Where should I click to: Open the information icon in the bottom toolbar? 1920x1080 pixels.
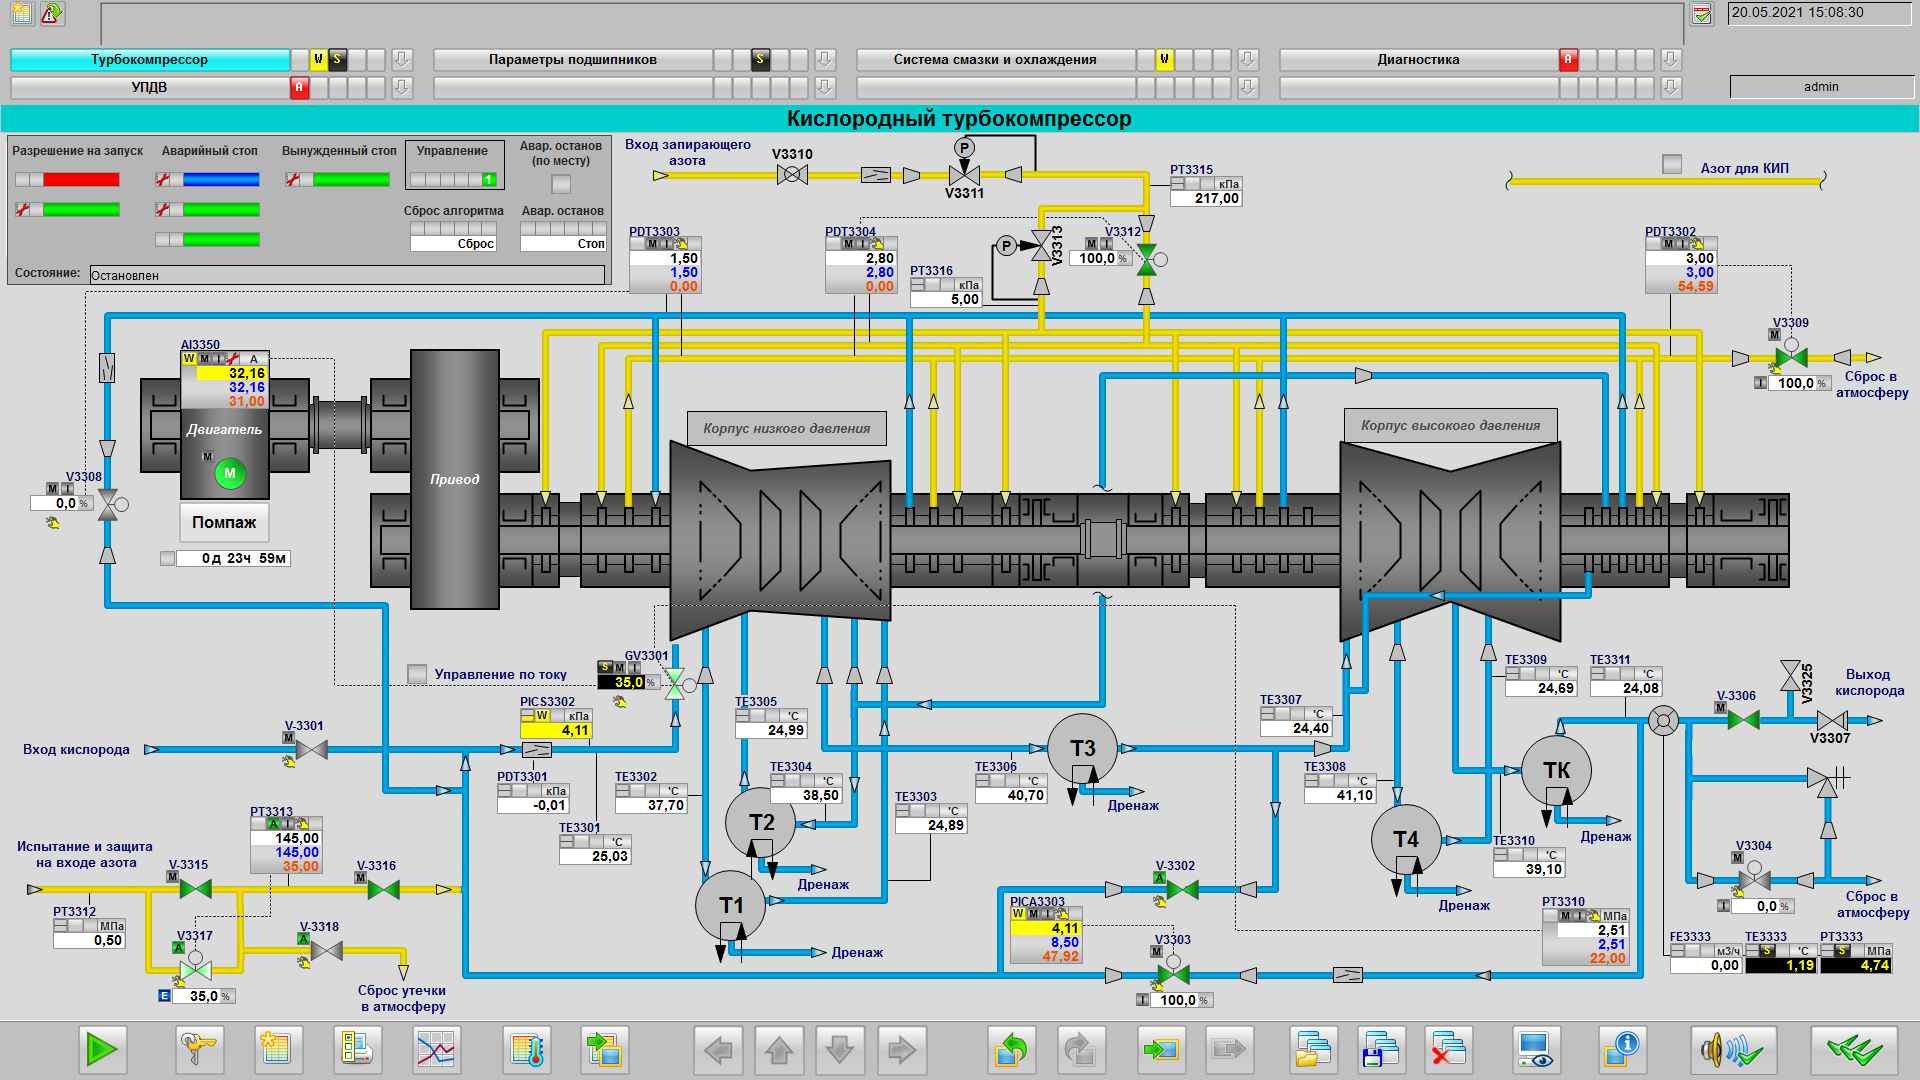pyautogui.click(x=1622, y=1050)
